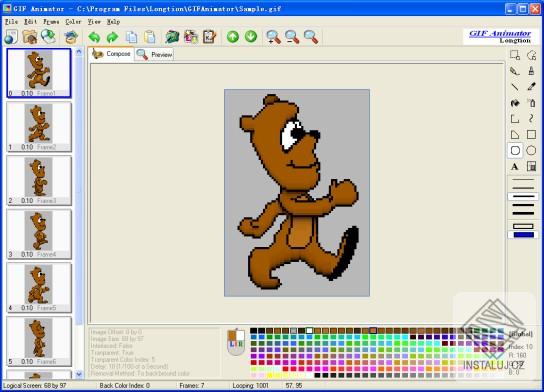
Task: Pick the black swatch starting the palette
Action: coord(254,331)
